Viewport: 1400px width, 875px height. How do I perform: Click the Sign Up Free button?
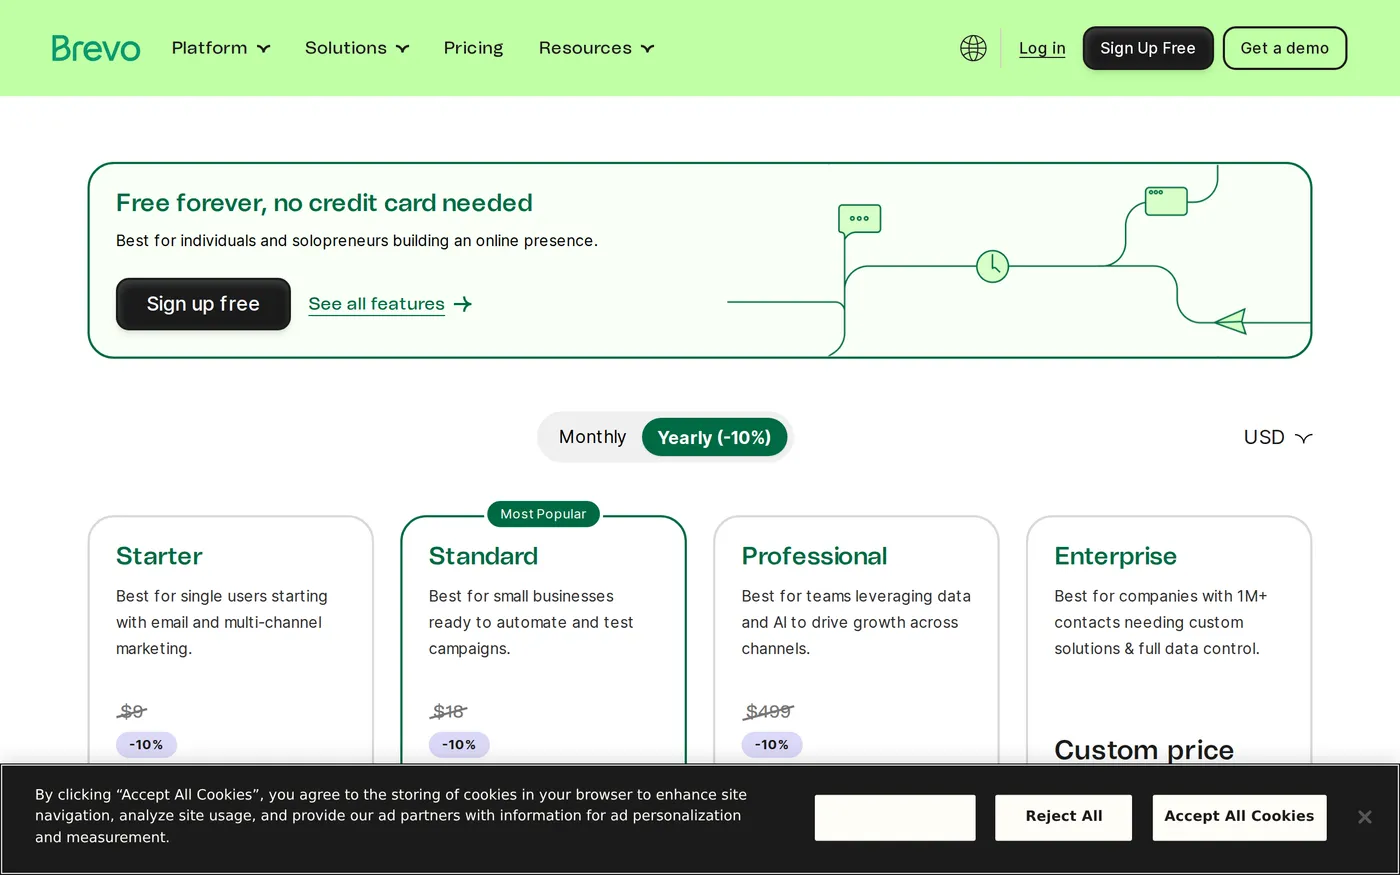1148,48
